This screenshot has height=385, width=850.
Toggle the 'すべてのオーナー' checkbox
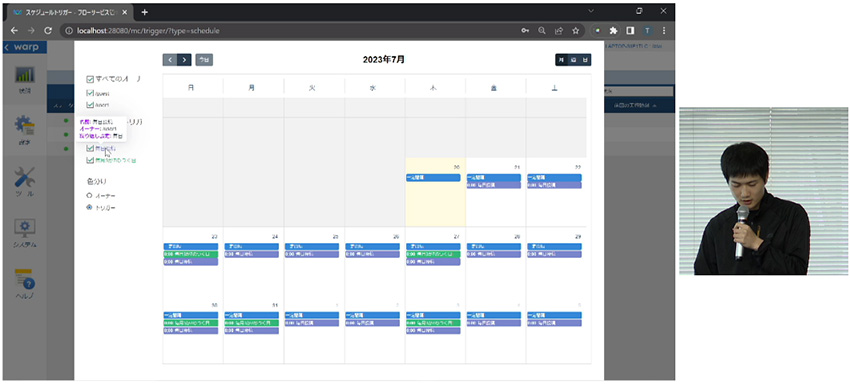tap(90, 79)
